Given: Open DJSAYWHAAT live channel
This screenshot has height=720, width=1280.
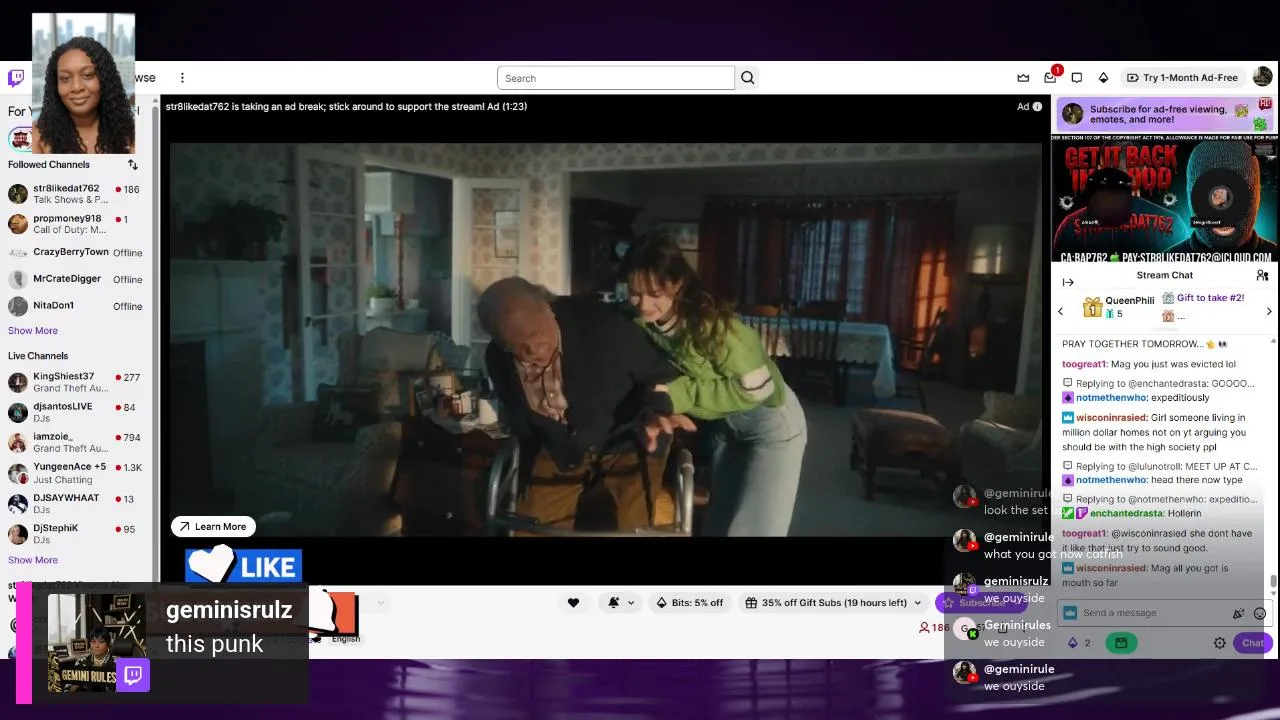Looking at the screenshot, I should click(76, 503).
